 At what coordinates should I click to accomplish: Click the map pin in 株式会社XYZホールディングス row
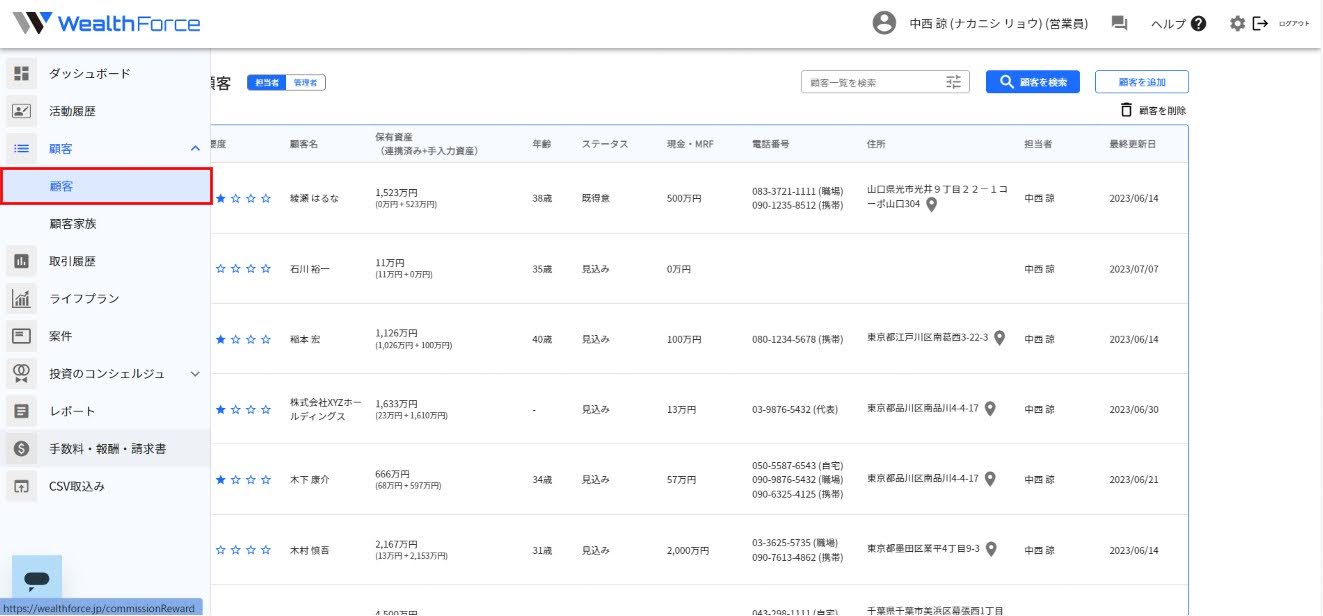pos(990,408)
